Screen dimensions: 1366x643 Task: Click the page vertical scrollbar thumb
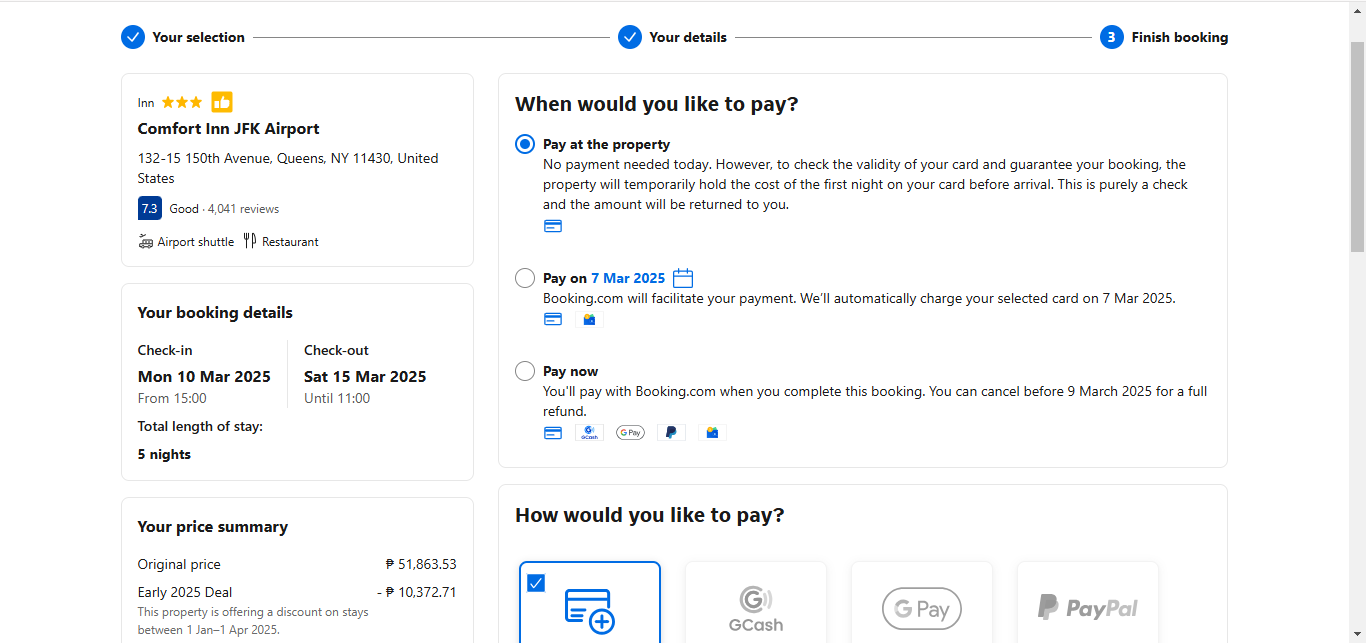pyautogui.click(x=1357, y=145)
